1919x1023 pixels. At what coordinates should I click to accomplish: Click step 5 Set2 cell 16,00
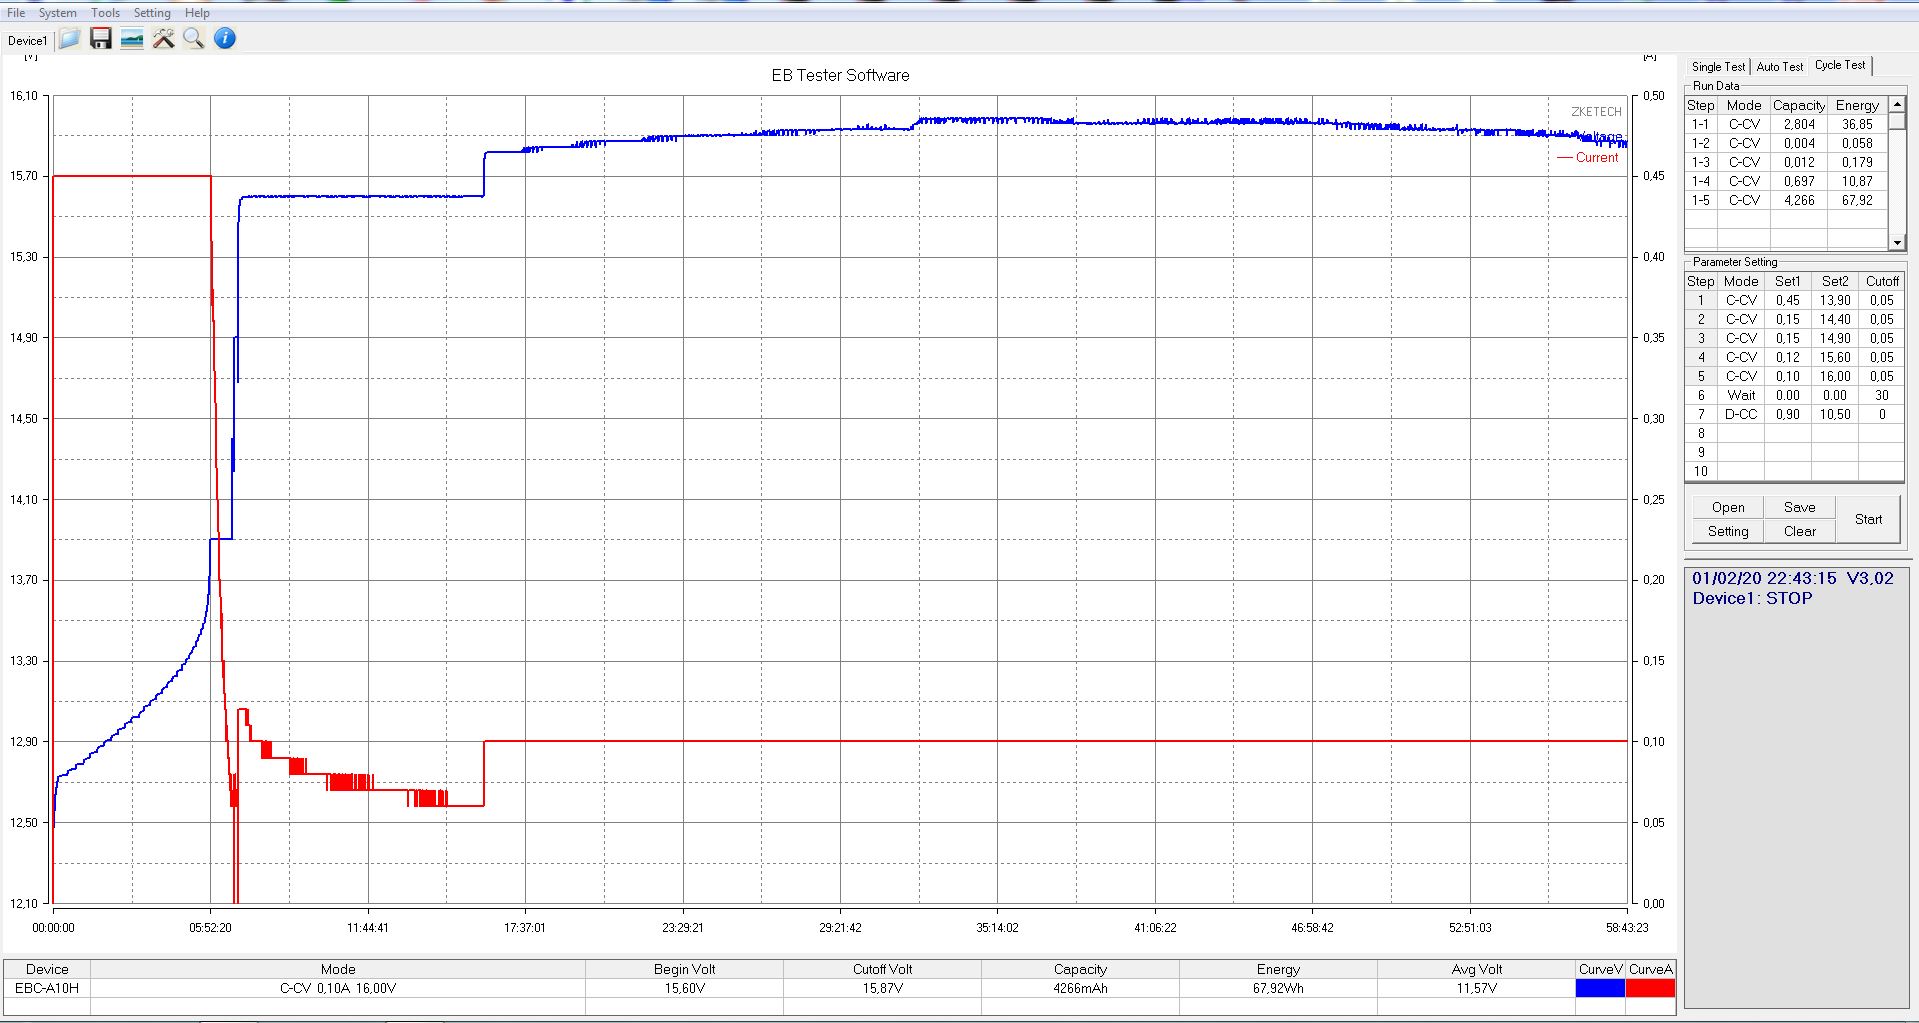(x=1834, y=376)
